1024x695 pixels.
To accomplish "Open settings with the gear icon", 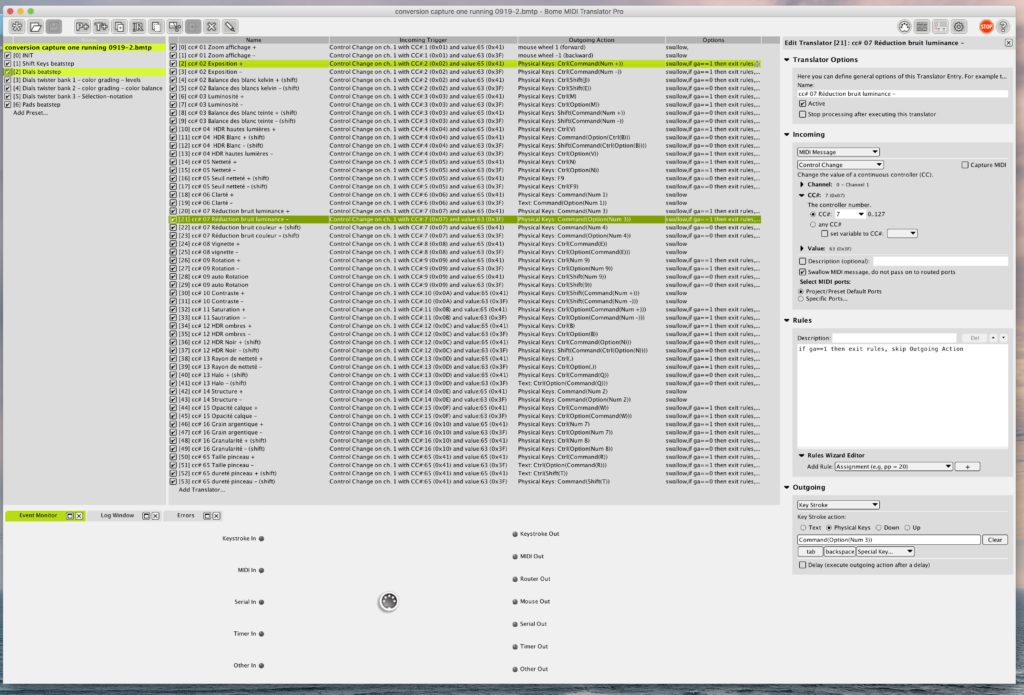I will coord(959,27).
